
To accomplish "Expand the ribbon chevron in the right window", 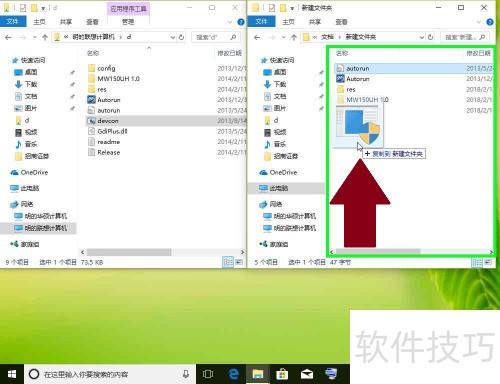I will point(479,22).
